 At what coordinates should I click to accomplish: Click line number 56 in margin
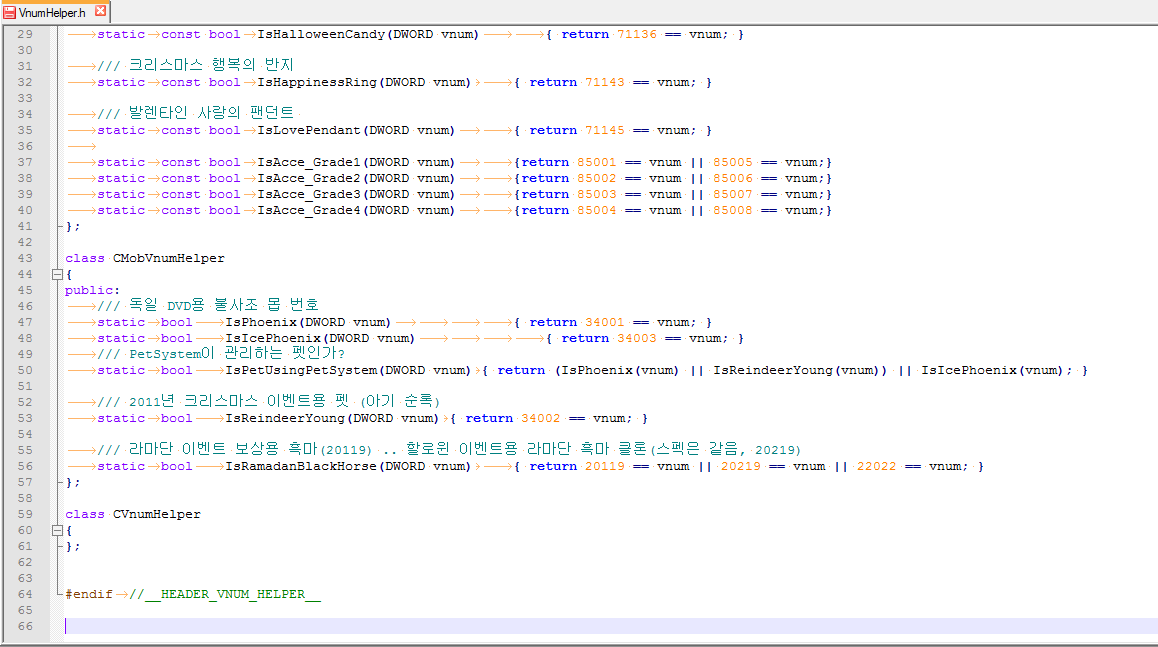click(x=25, y=466)
